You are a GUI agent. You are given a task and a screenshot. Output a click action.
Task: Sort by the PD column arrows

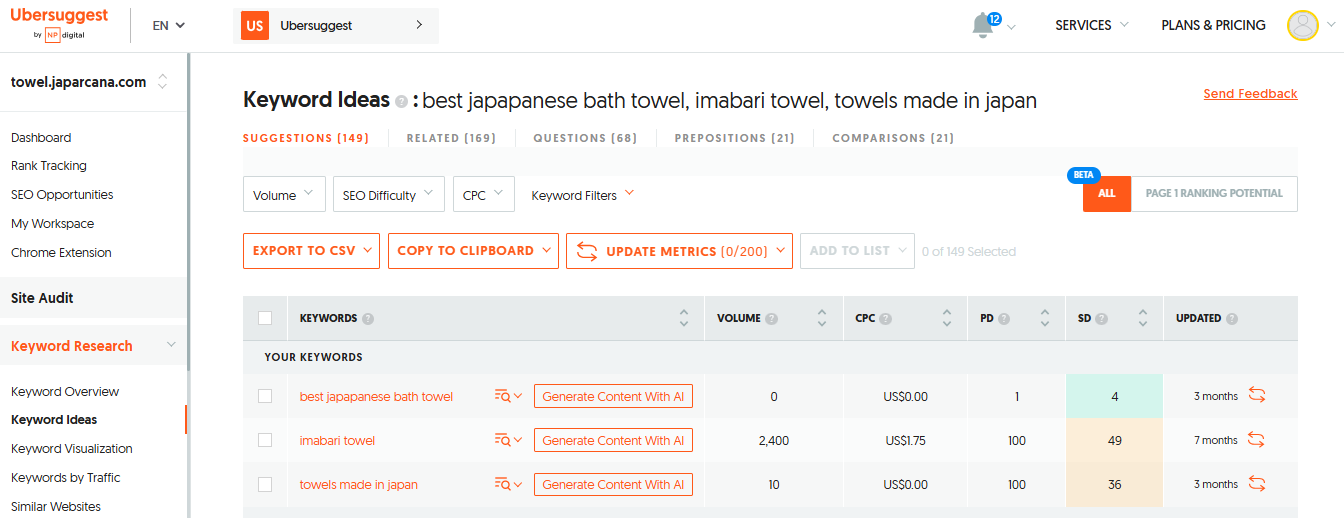1045,318
